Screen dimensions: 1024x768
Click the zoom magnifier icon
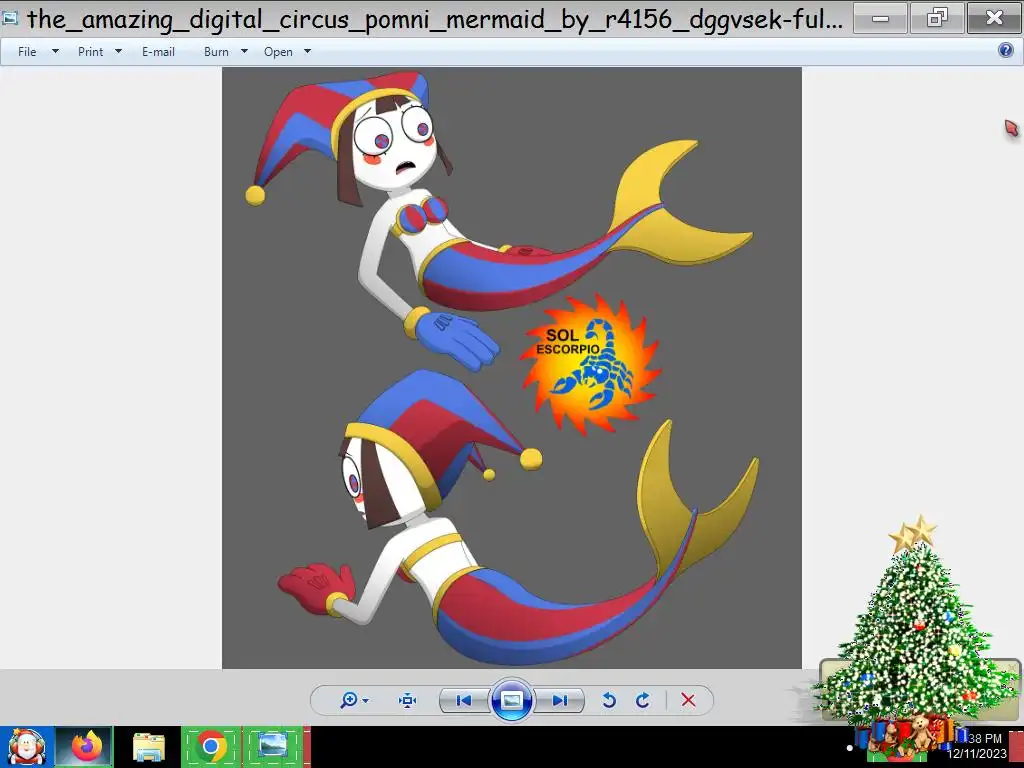click(349, 700)
